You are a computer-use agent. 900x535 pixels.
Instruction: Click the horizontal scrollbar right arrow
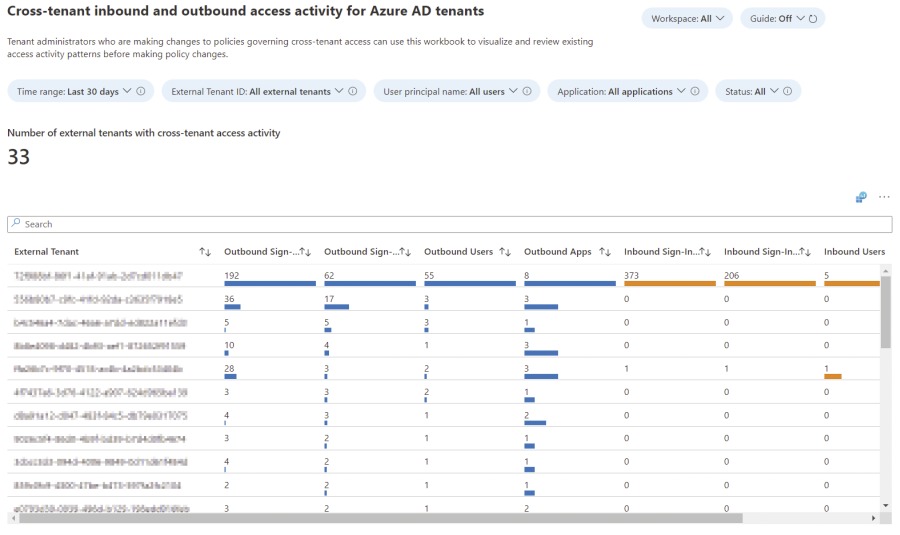coord(874,518)
